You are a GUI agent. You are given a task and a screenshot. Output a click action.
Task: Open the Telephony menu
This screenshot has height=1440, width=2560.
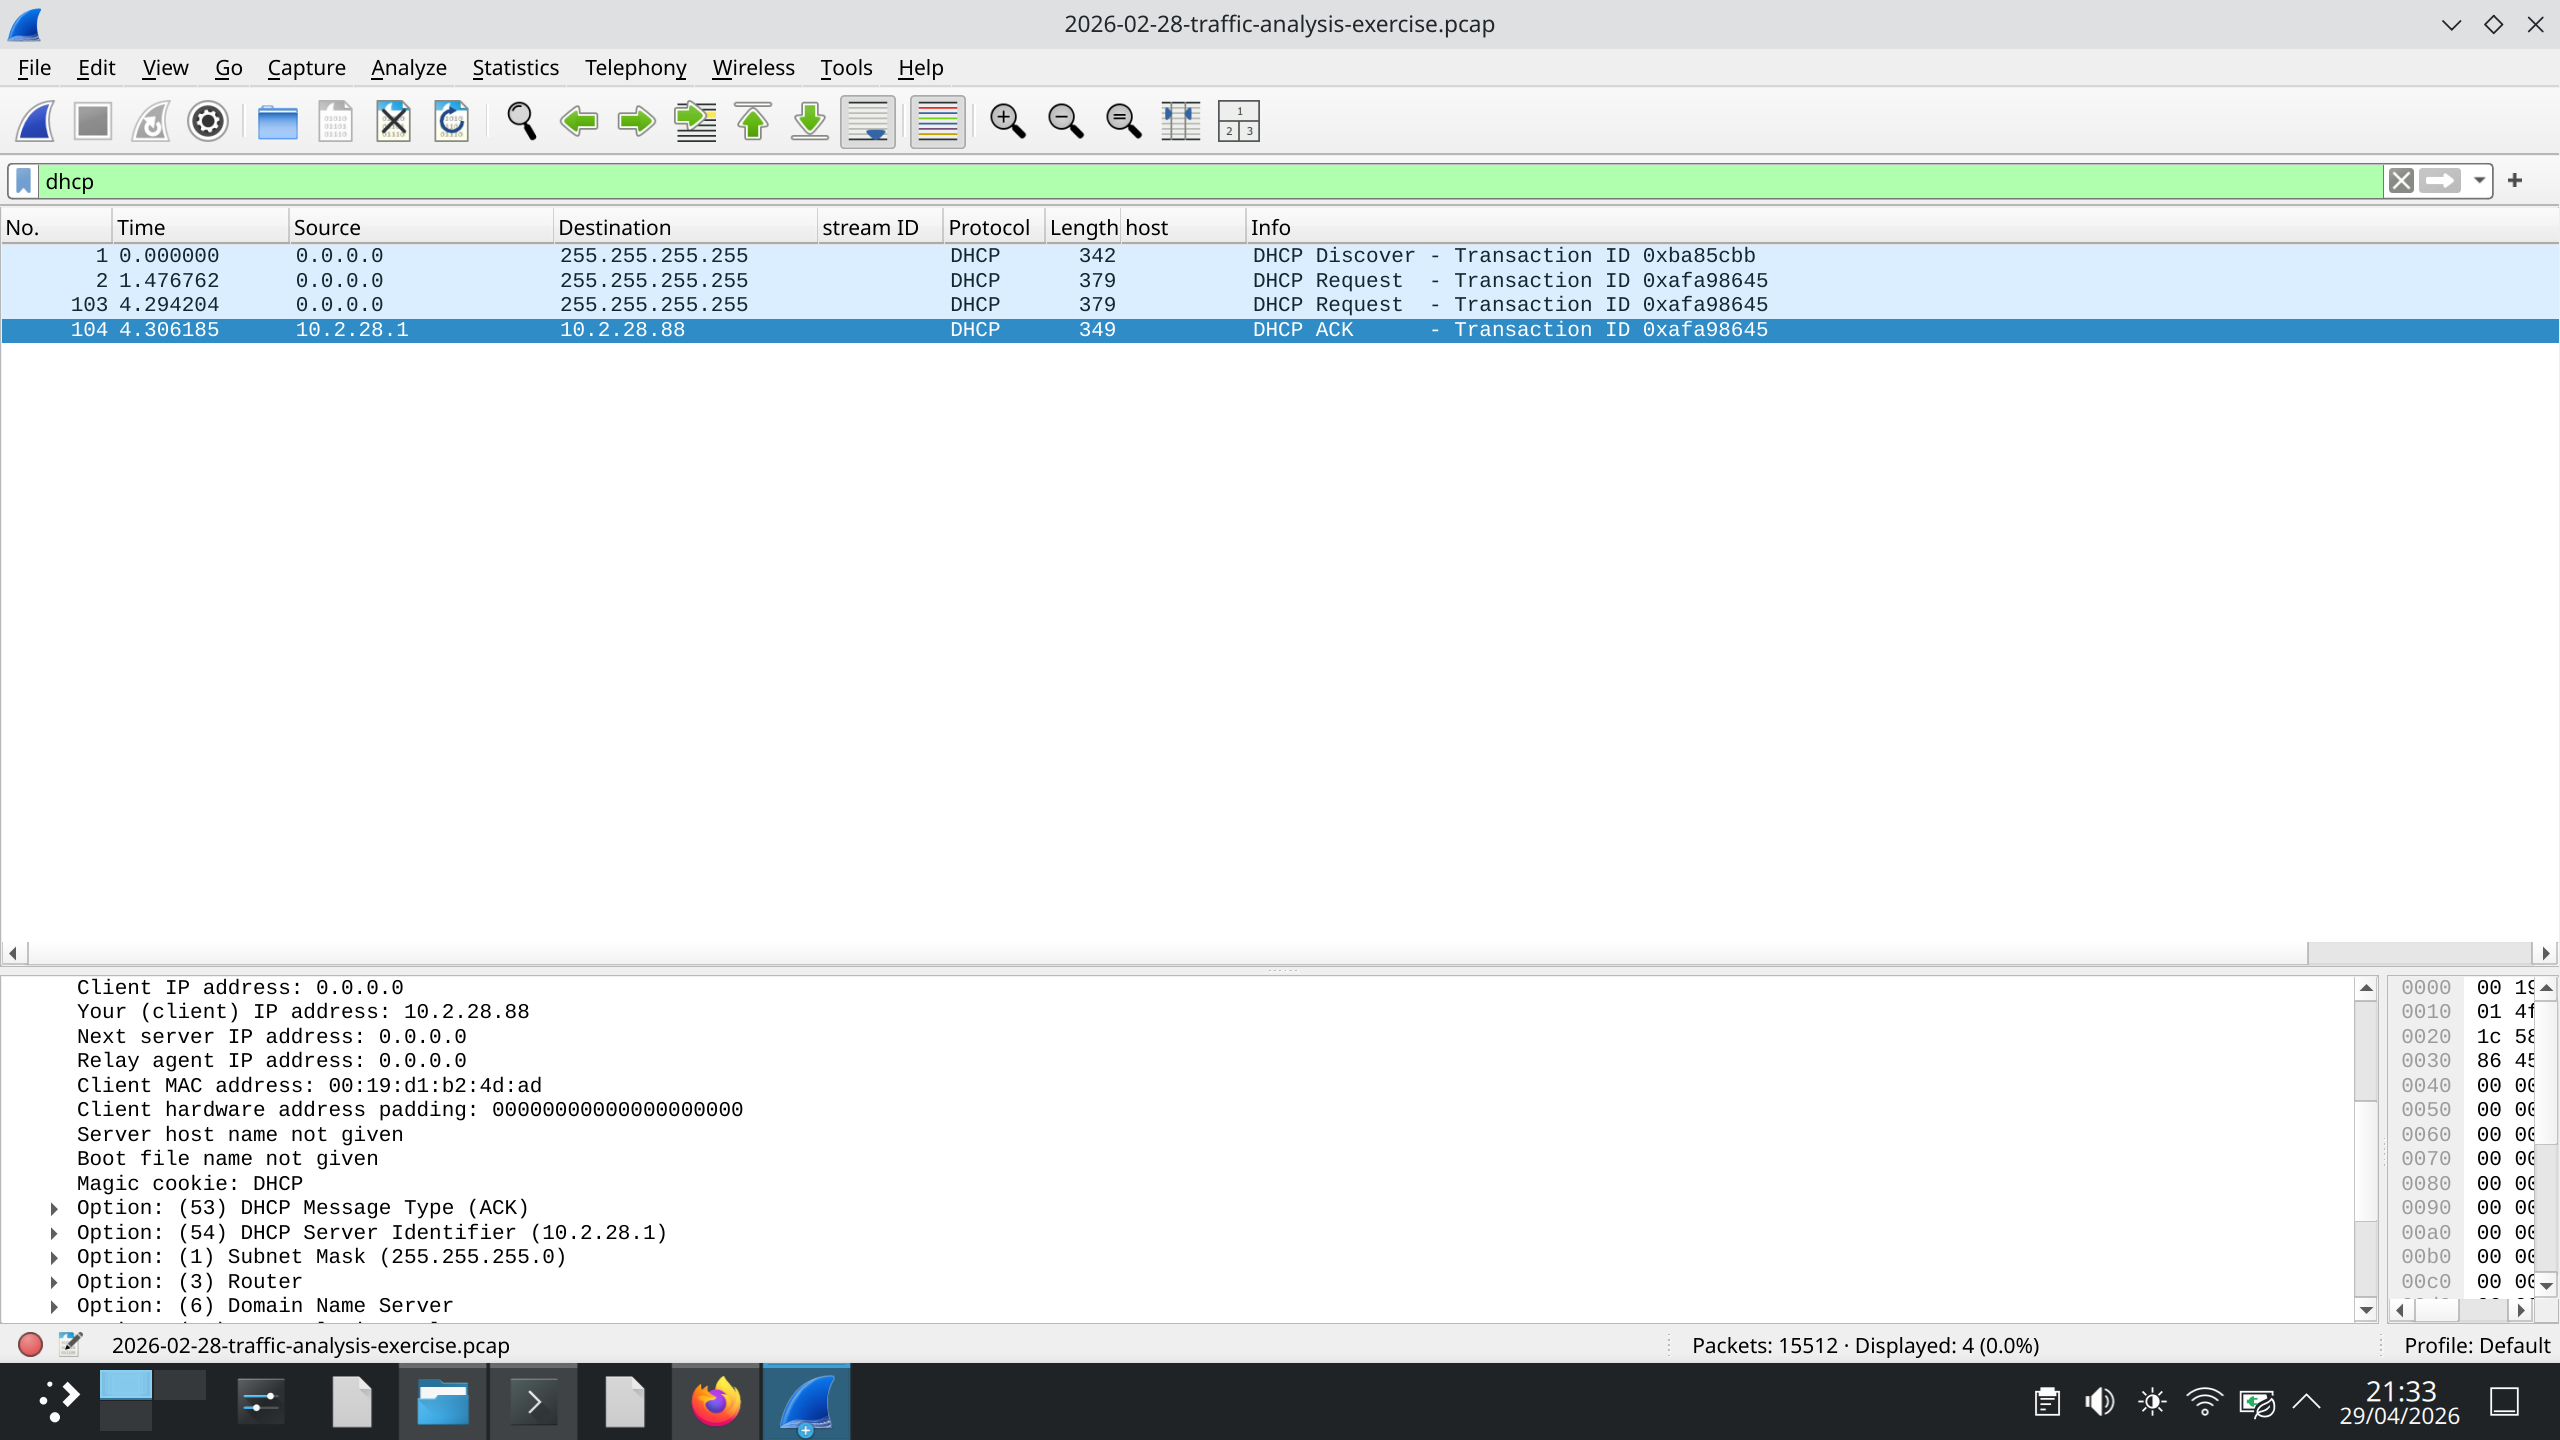636,68
